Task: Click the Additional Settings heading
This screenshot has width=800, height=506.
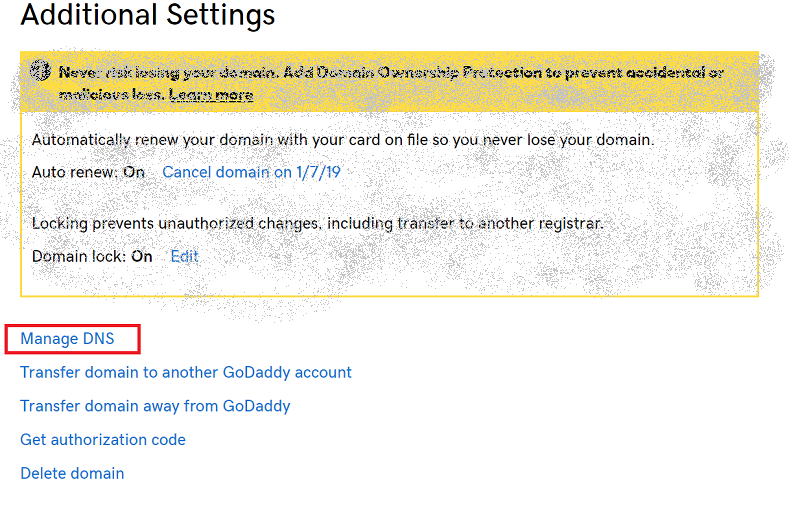Action: pos(148,14)
